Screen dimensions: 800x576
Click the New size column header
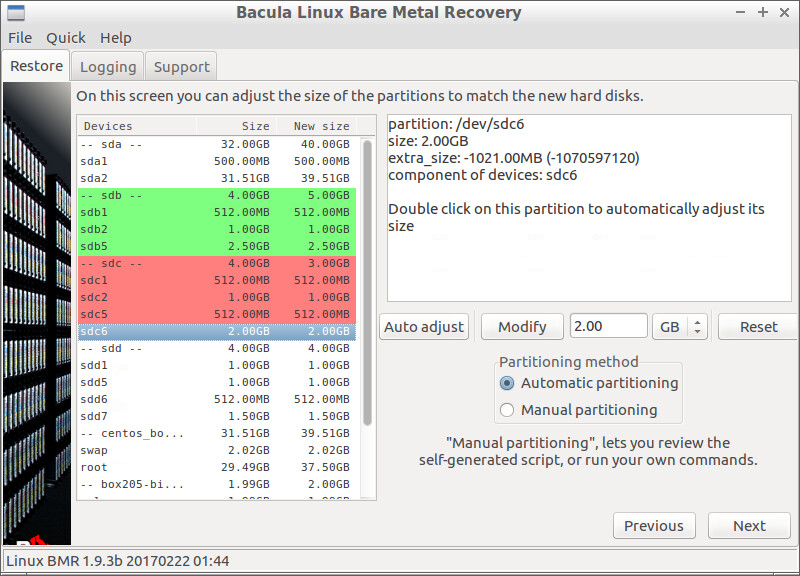316,126
